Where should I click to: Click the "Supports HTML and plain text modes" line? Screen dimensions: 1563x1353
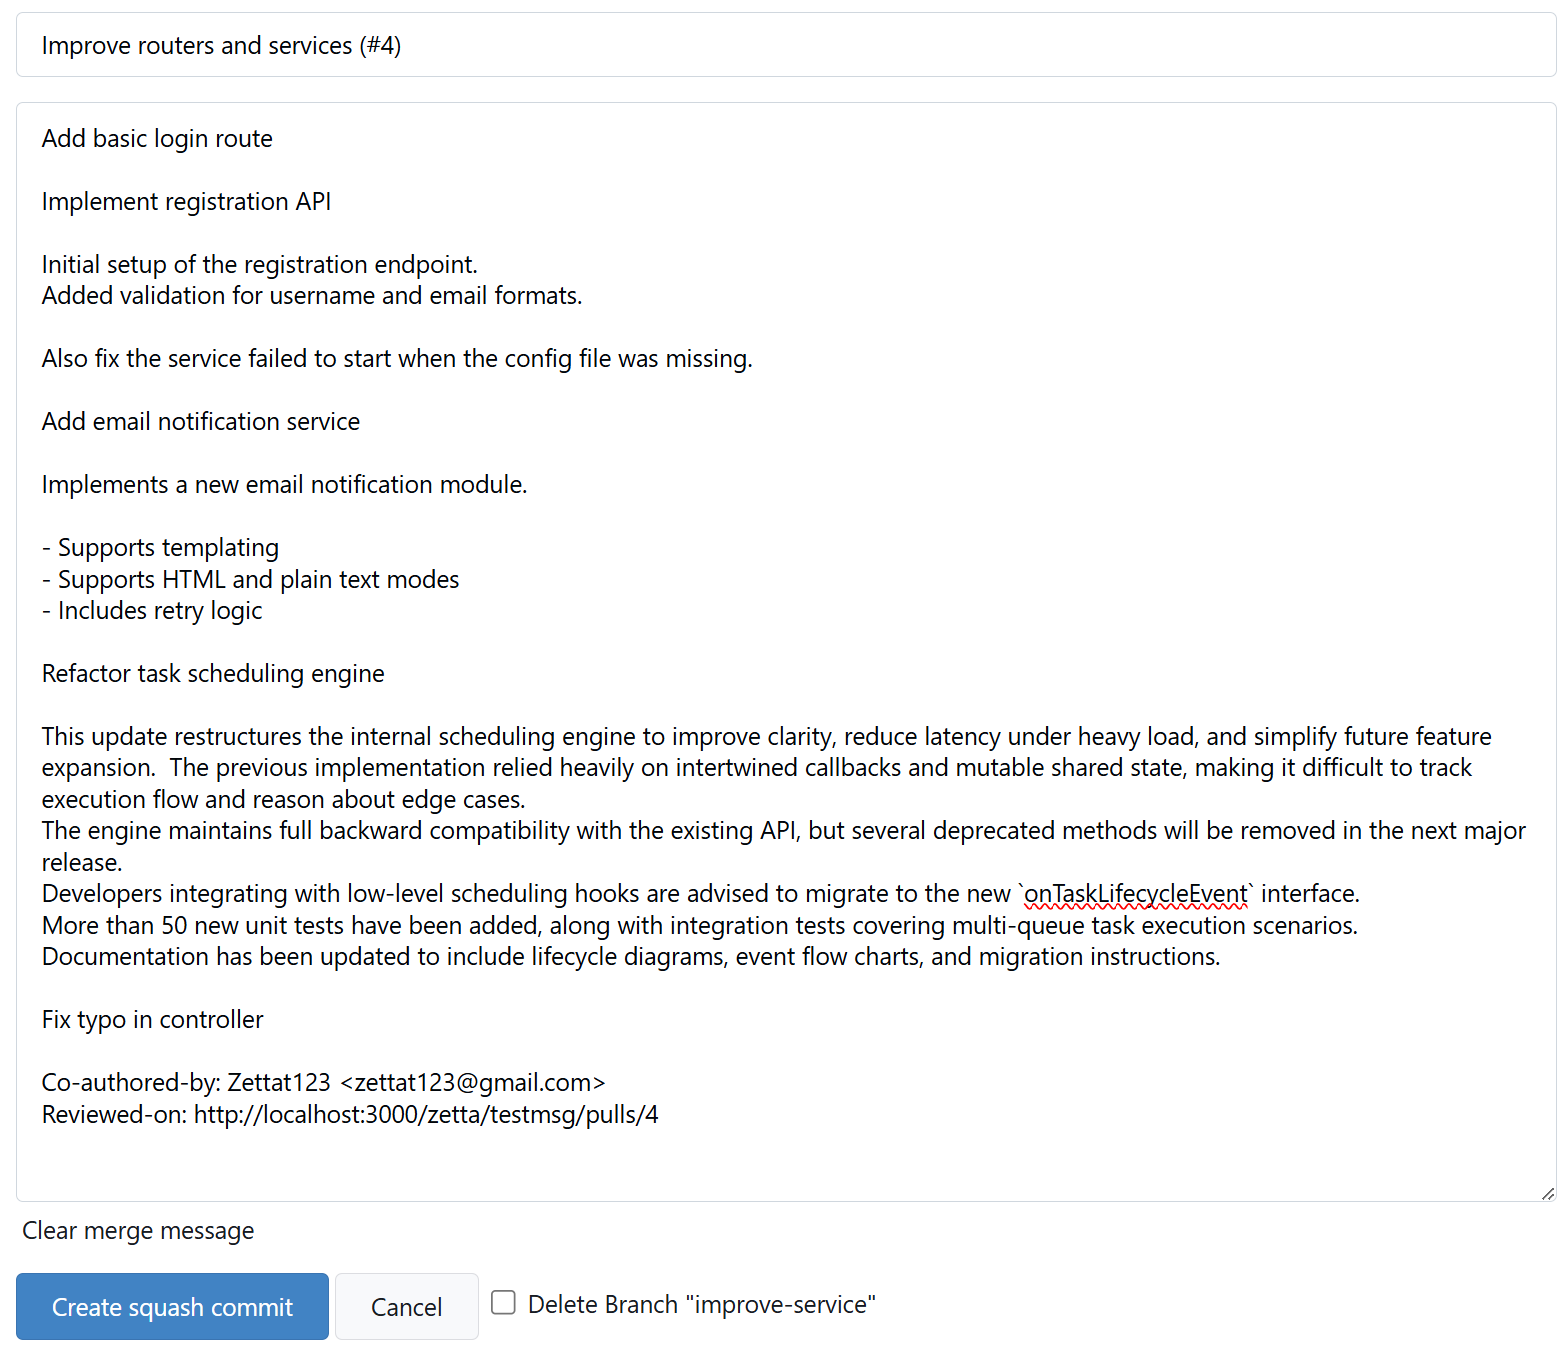tap(258, 580)
